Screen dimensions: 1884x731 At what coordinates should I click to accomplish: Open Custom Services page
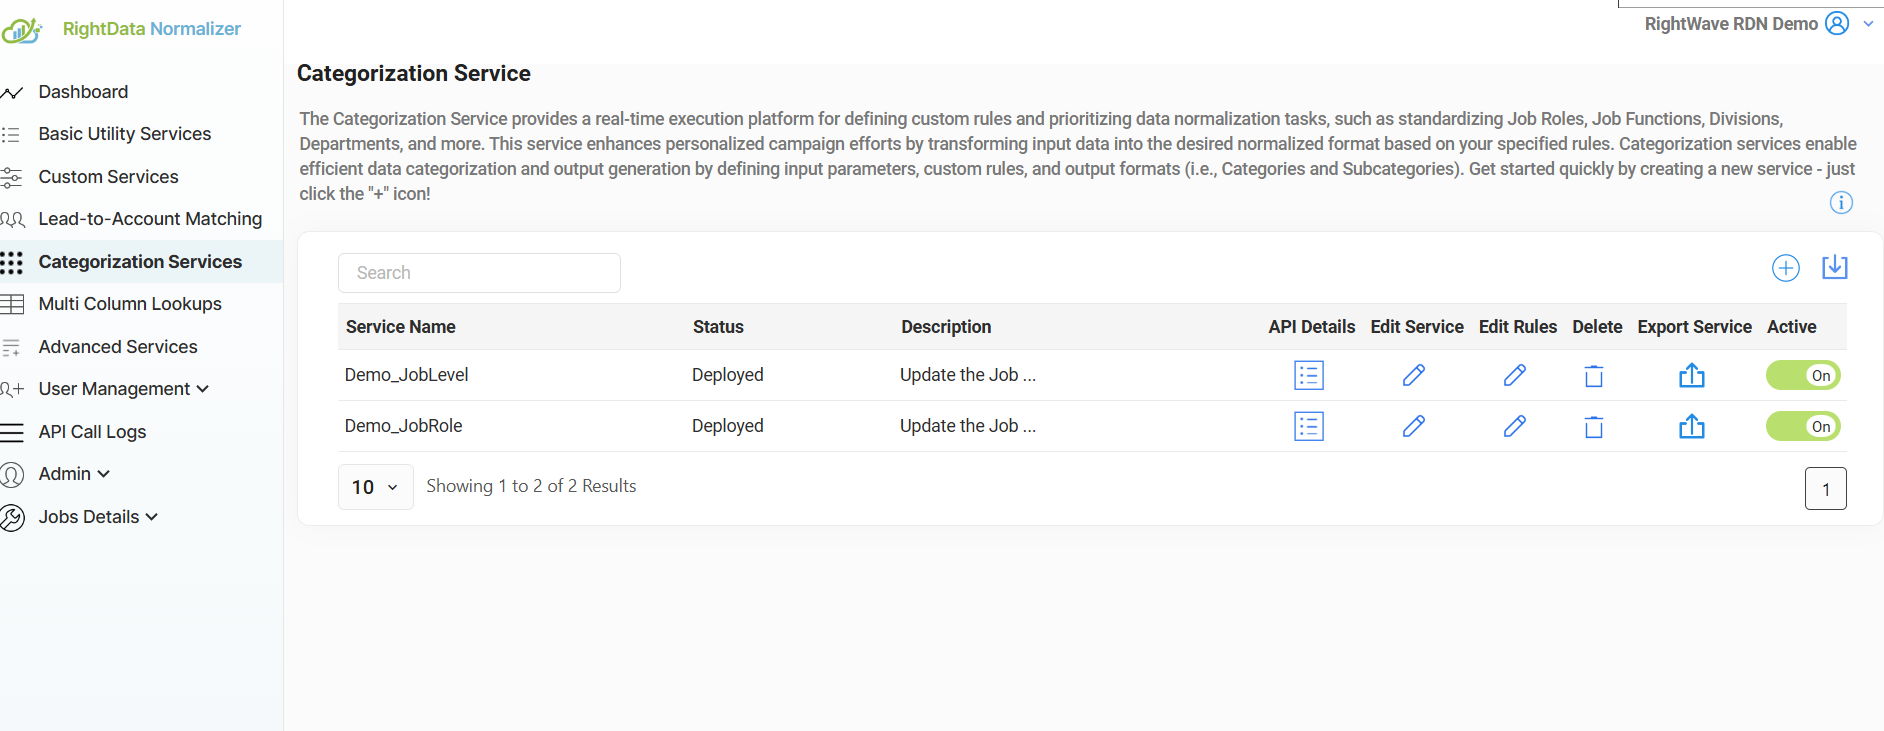(x=108, y=177)
